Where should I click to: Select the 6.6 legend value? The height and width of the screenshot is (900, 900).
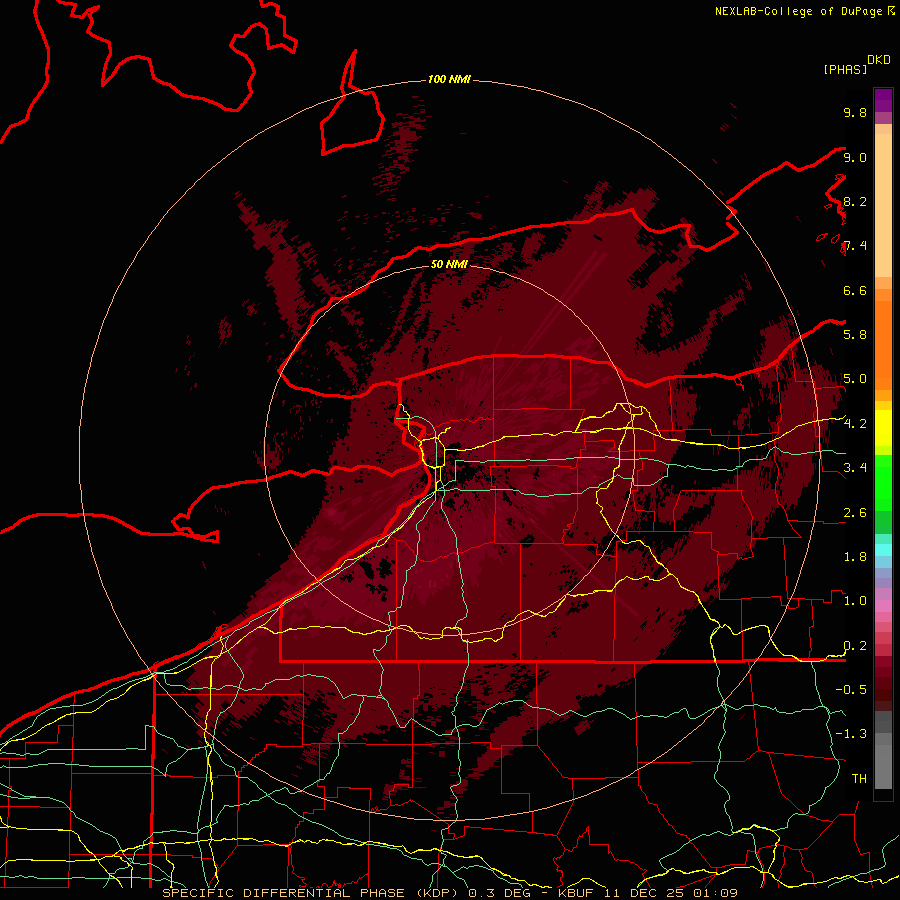click(x=855, y=290)
